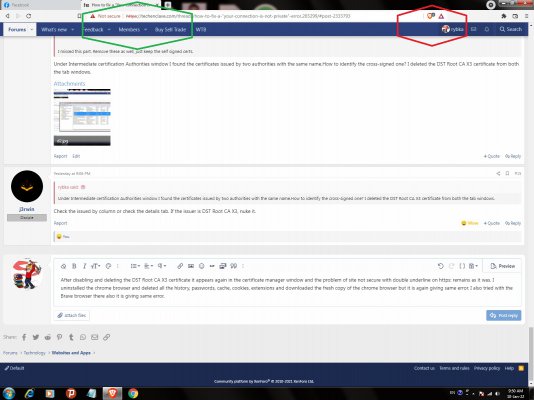This screenshot has height=400, width=534.
Task: Click the eraser remove formatting icon
Action: [63, 266]
